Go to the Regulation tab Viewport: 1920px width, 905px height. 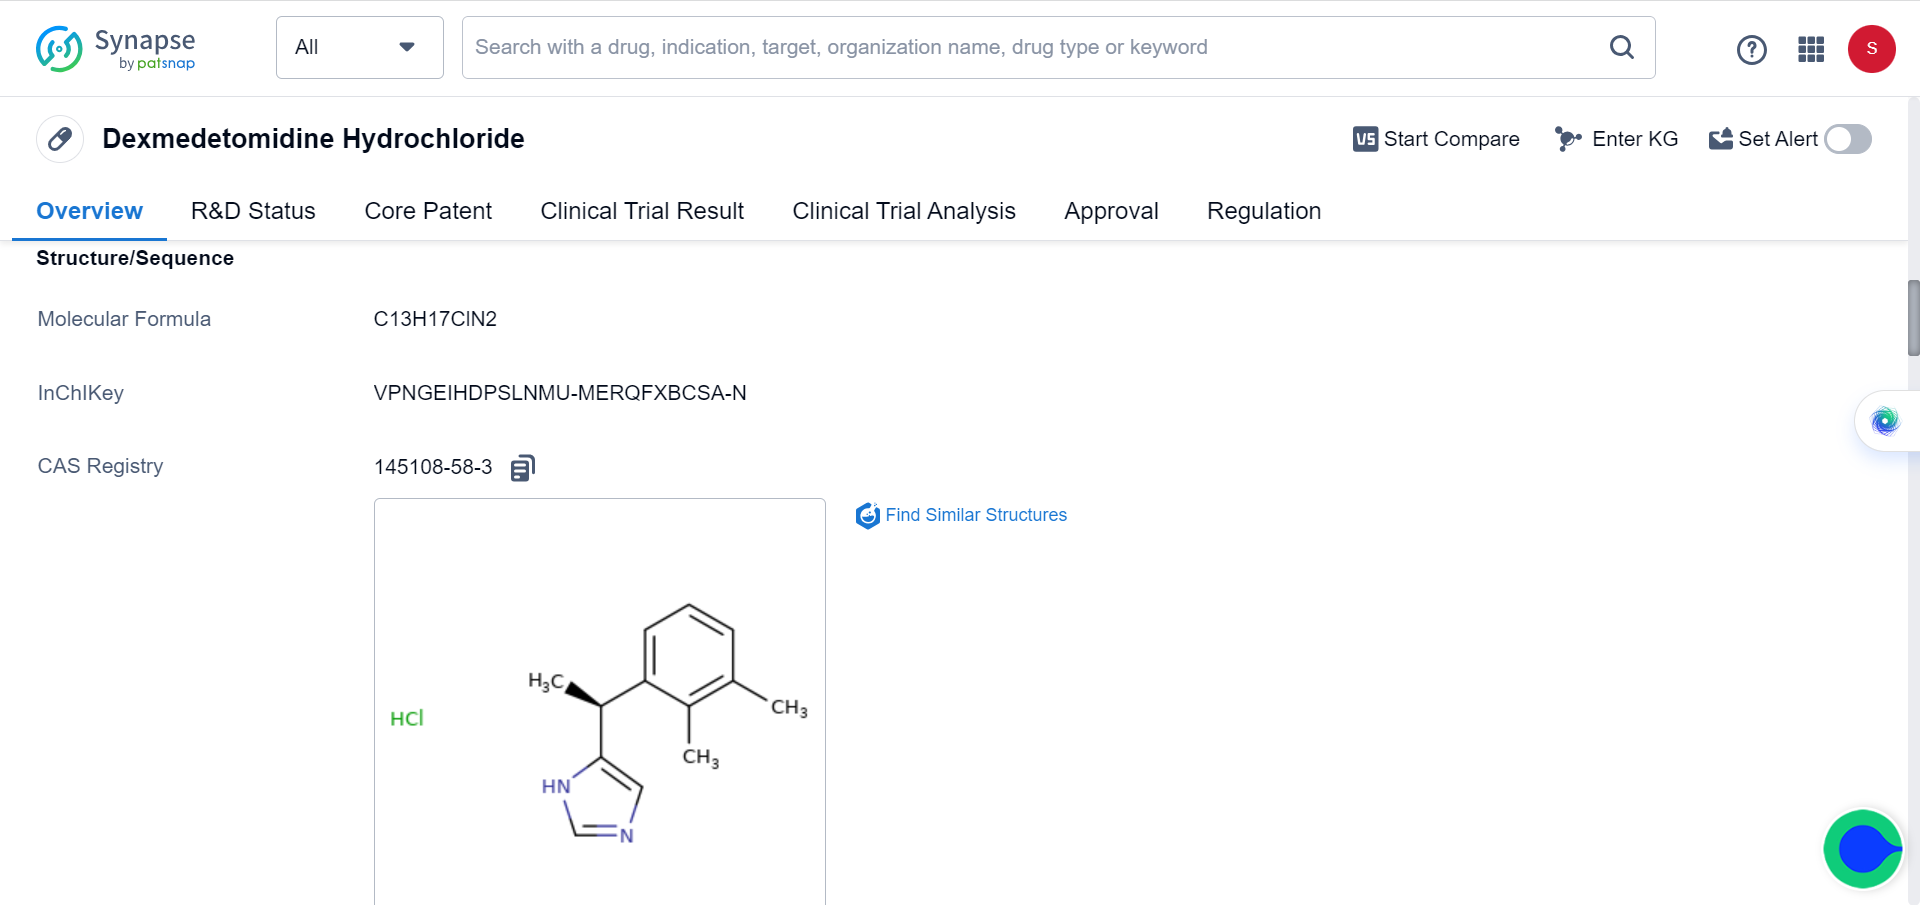coord(1263,211)
